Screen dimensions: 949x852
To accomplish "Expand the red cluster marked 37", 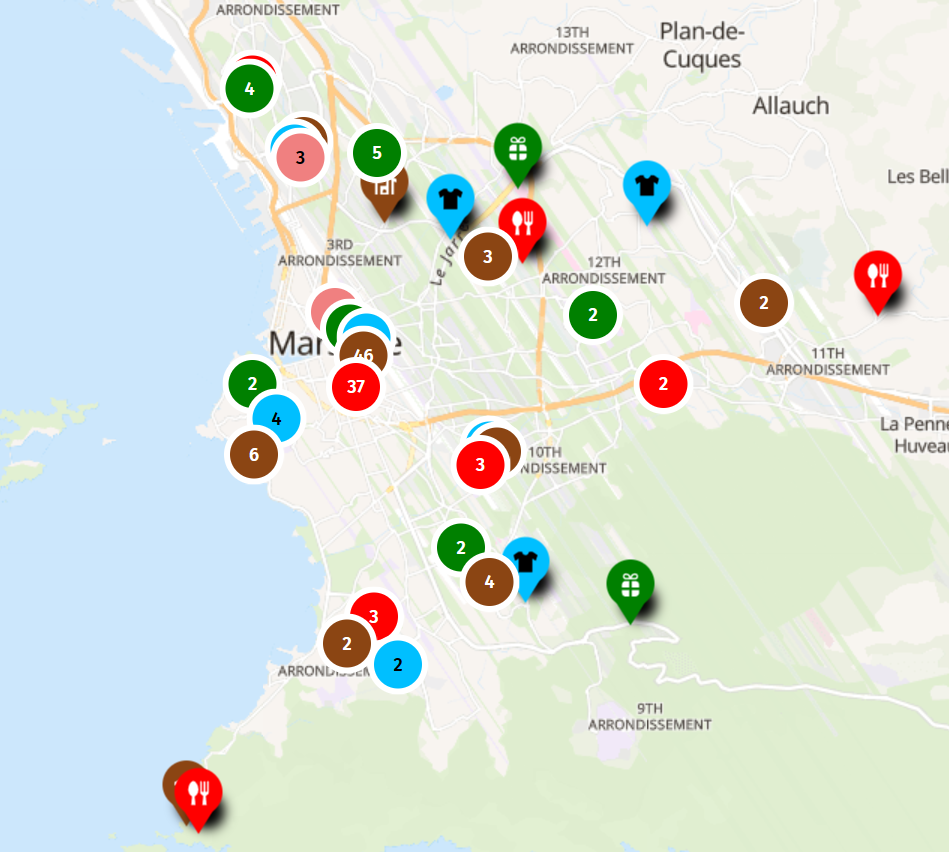I will [356, 386].
